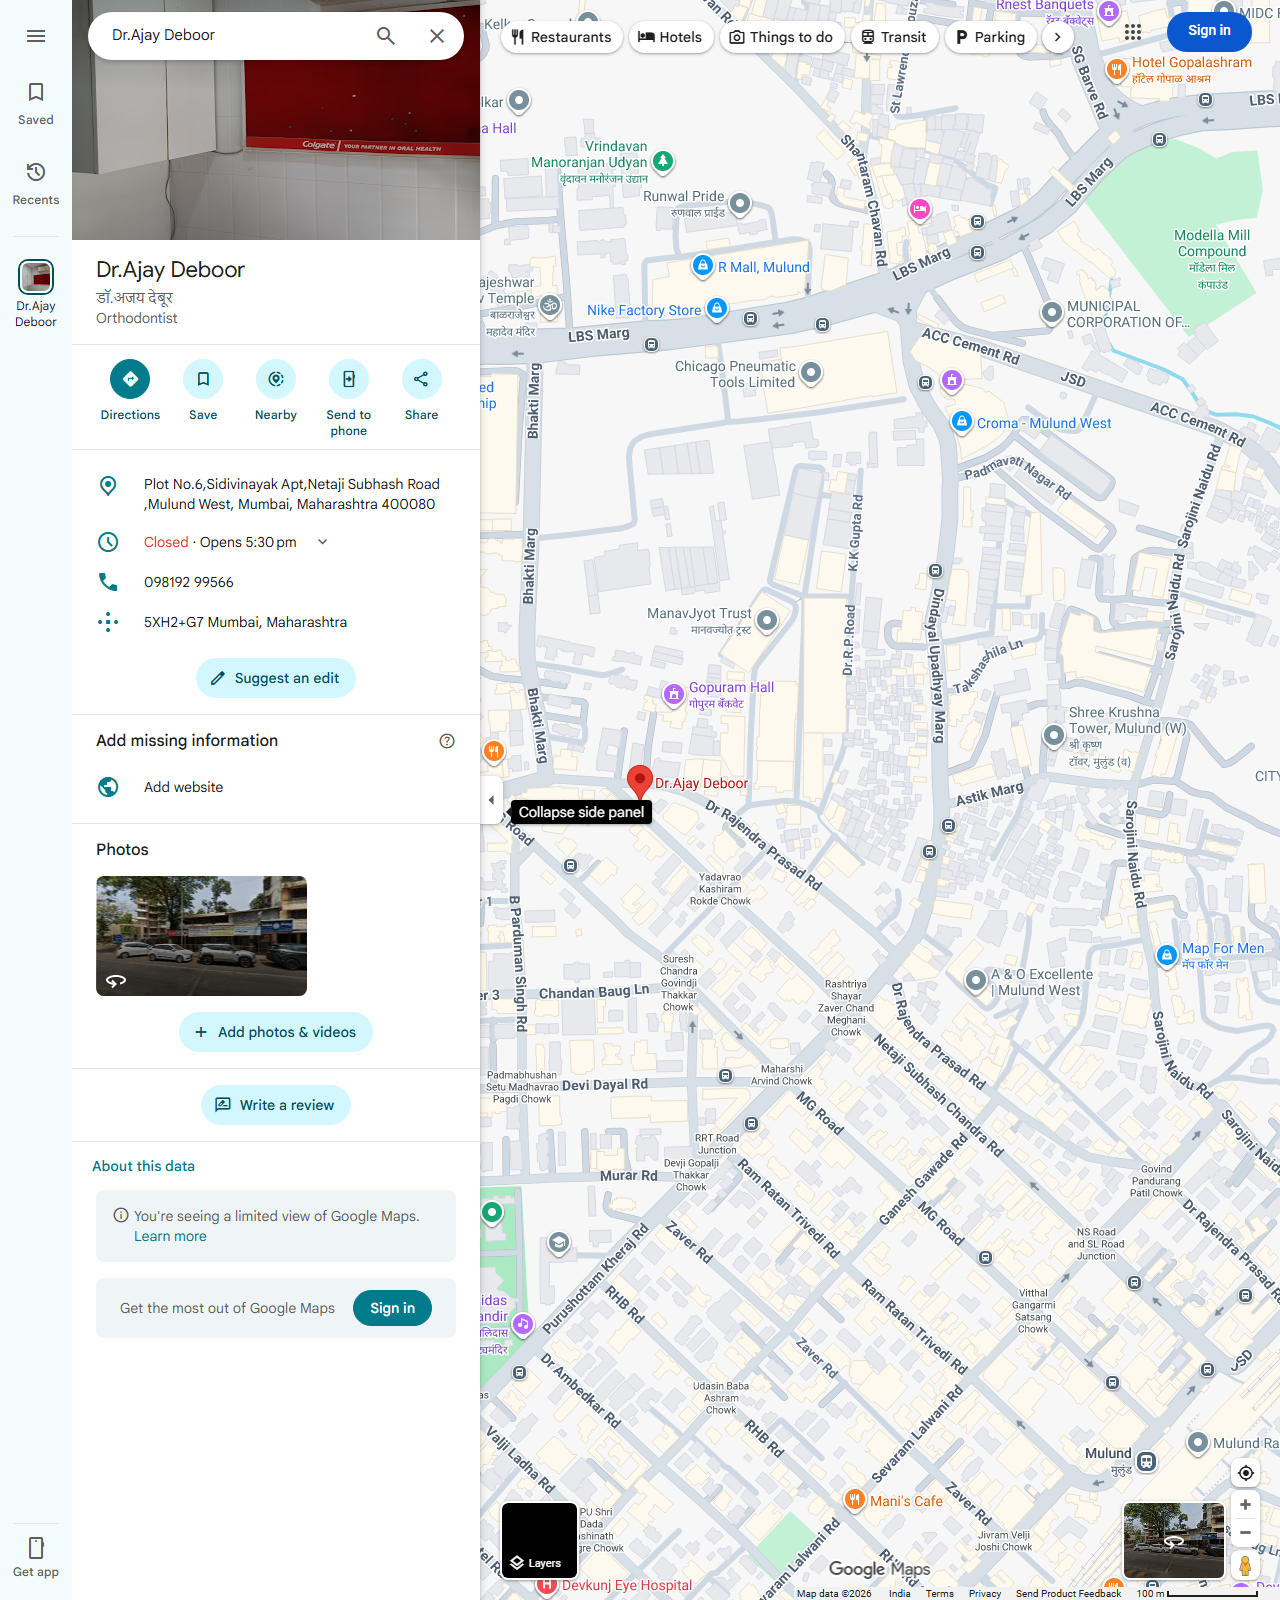Screen dimensions: 1280x1600
Task: Click Write a review button
Action: click(276, 1105)
